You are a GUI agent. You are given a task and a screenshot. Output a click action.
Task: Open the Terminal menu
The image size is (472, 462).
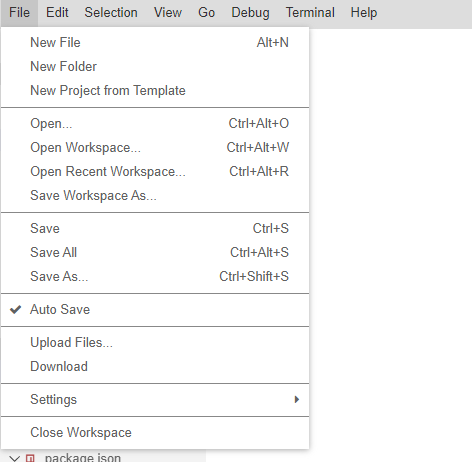pyautogui.click(x=310, y=13)
